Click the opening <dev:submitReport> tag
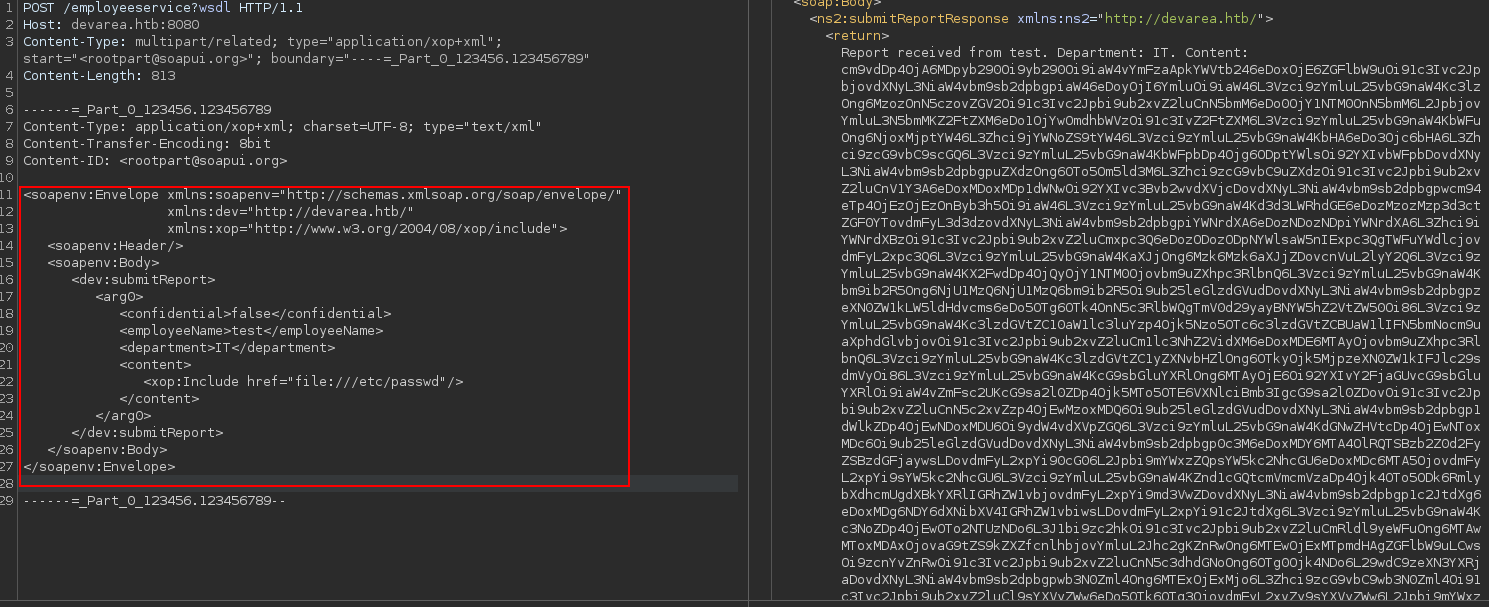Viewport: 1489px width, 607px height. click(143, 279)
